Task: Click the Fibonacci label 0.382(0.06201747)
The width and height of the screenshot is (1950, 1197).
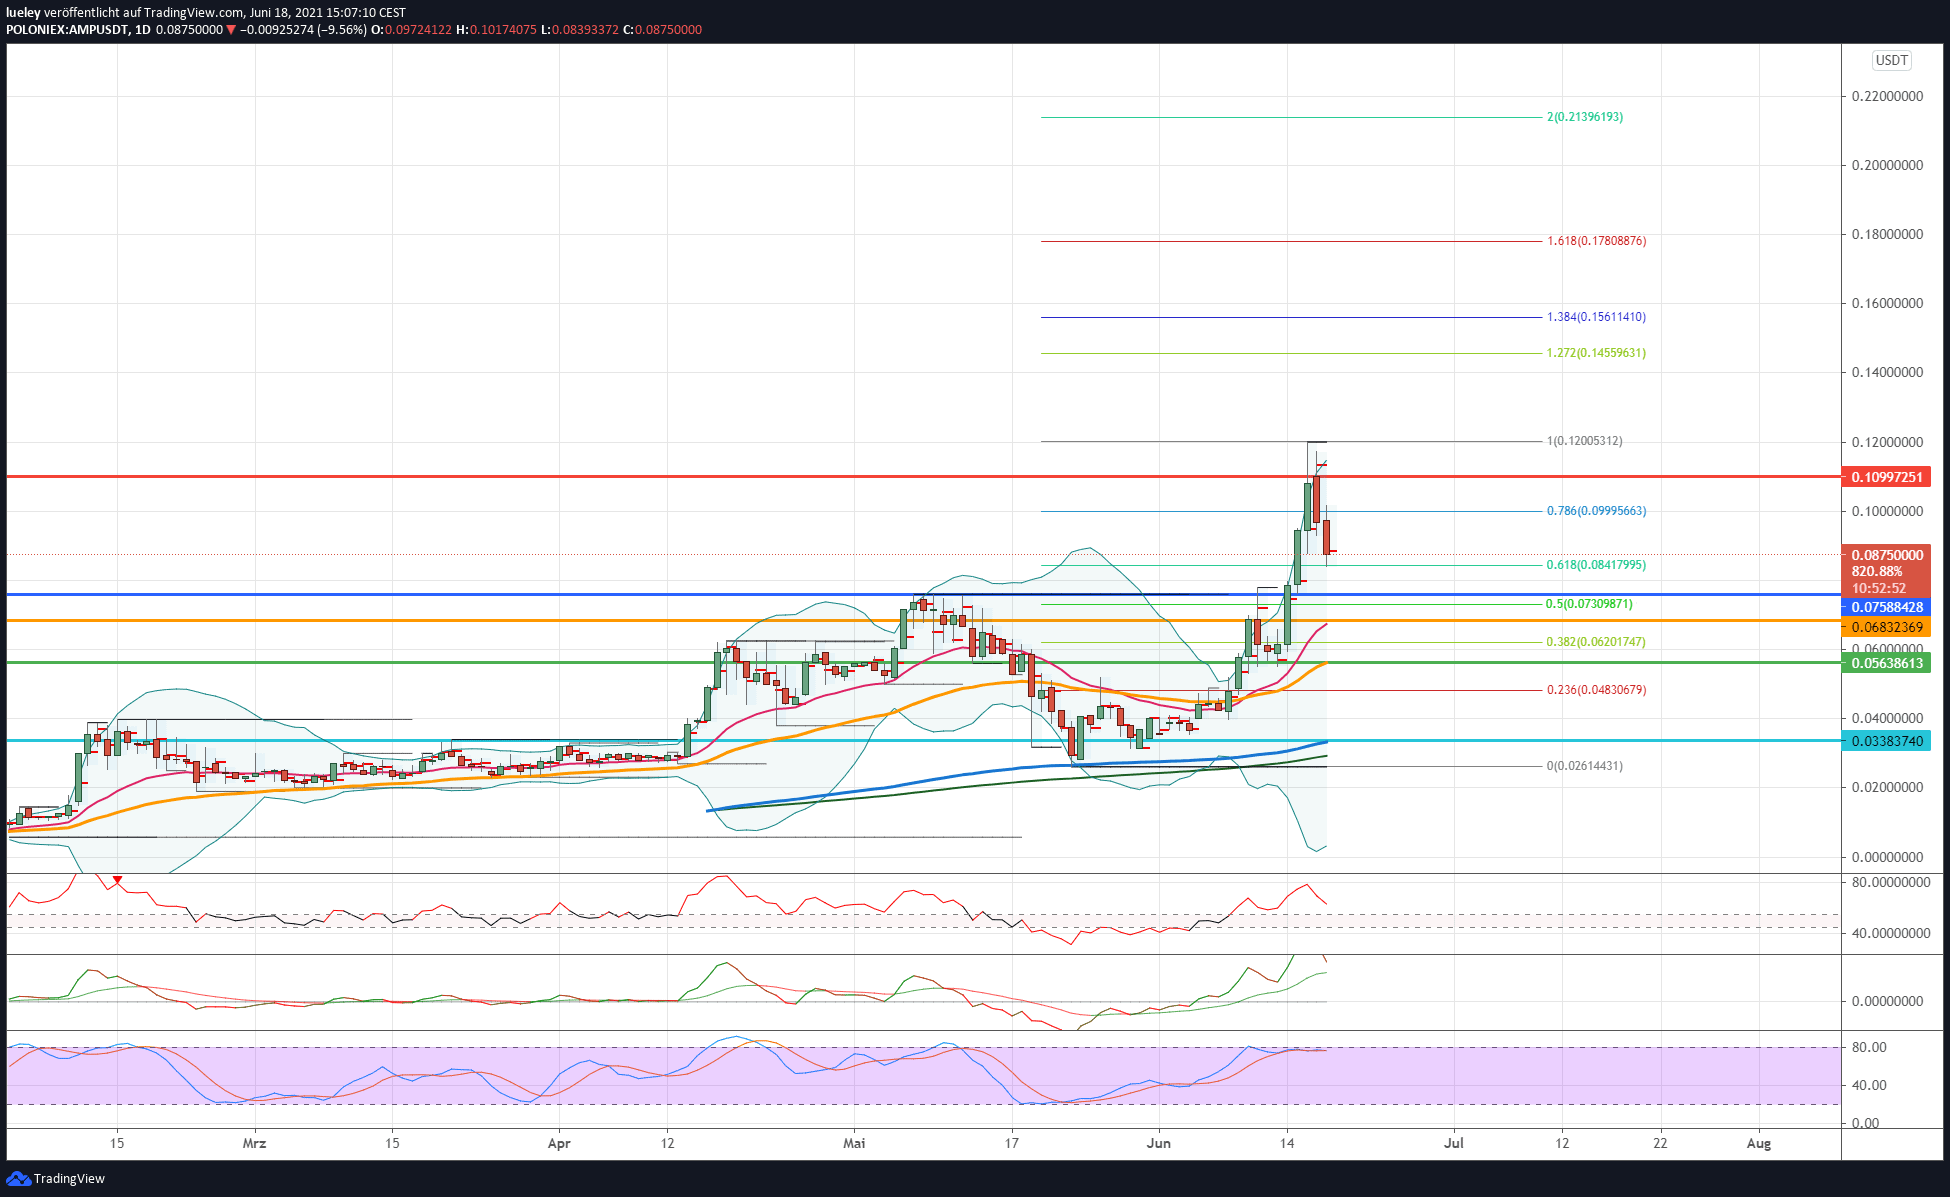Action: [x=1596, y=642]
